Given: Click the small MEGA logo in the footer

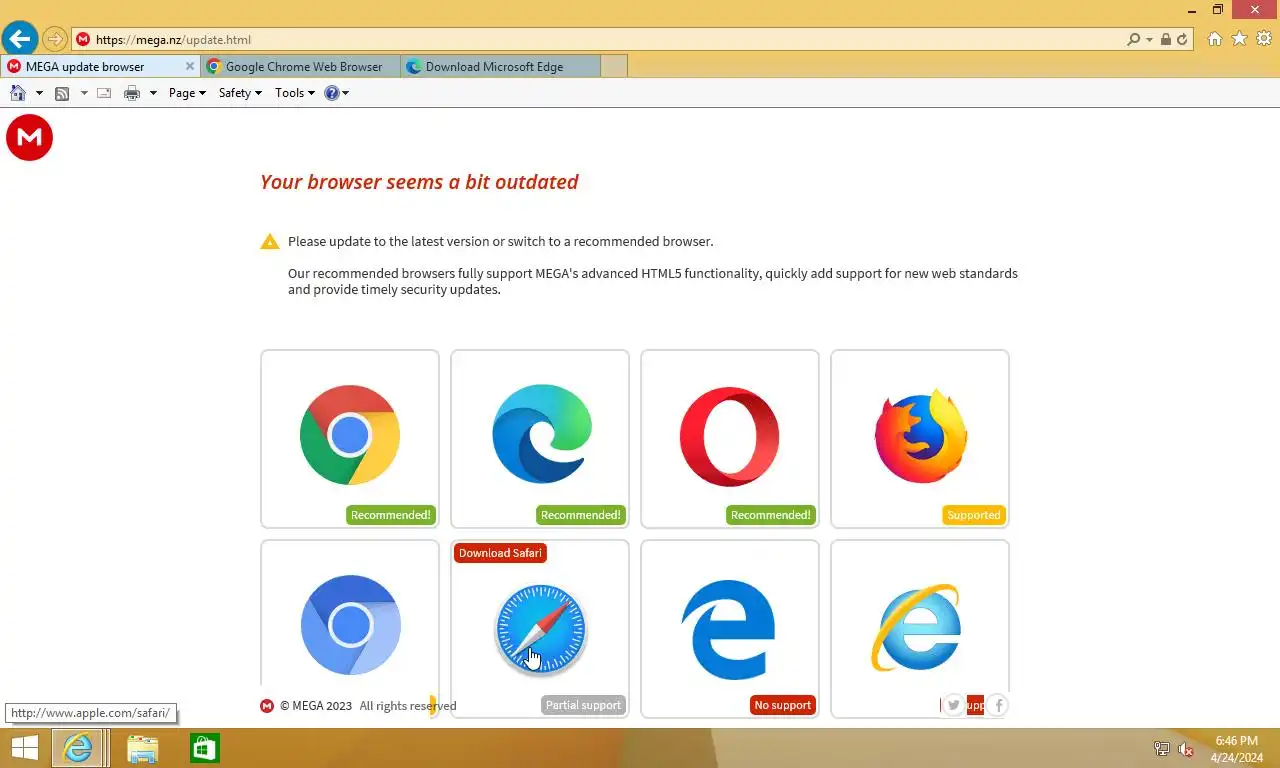Looking at the screenshot, I should pos(267,706).
